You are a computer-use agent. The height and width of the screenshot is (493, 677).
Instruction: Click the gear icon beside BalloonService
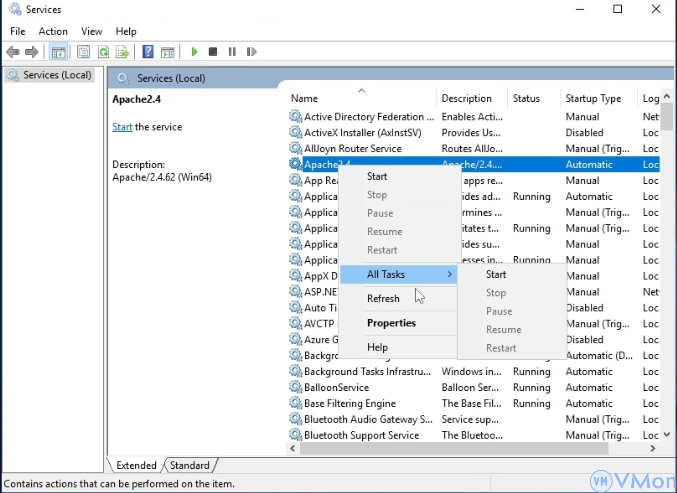tap(295, 388)
